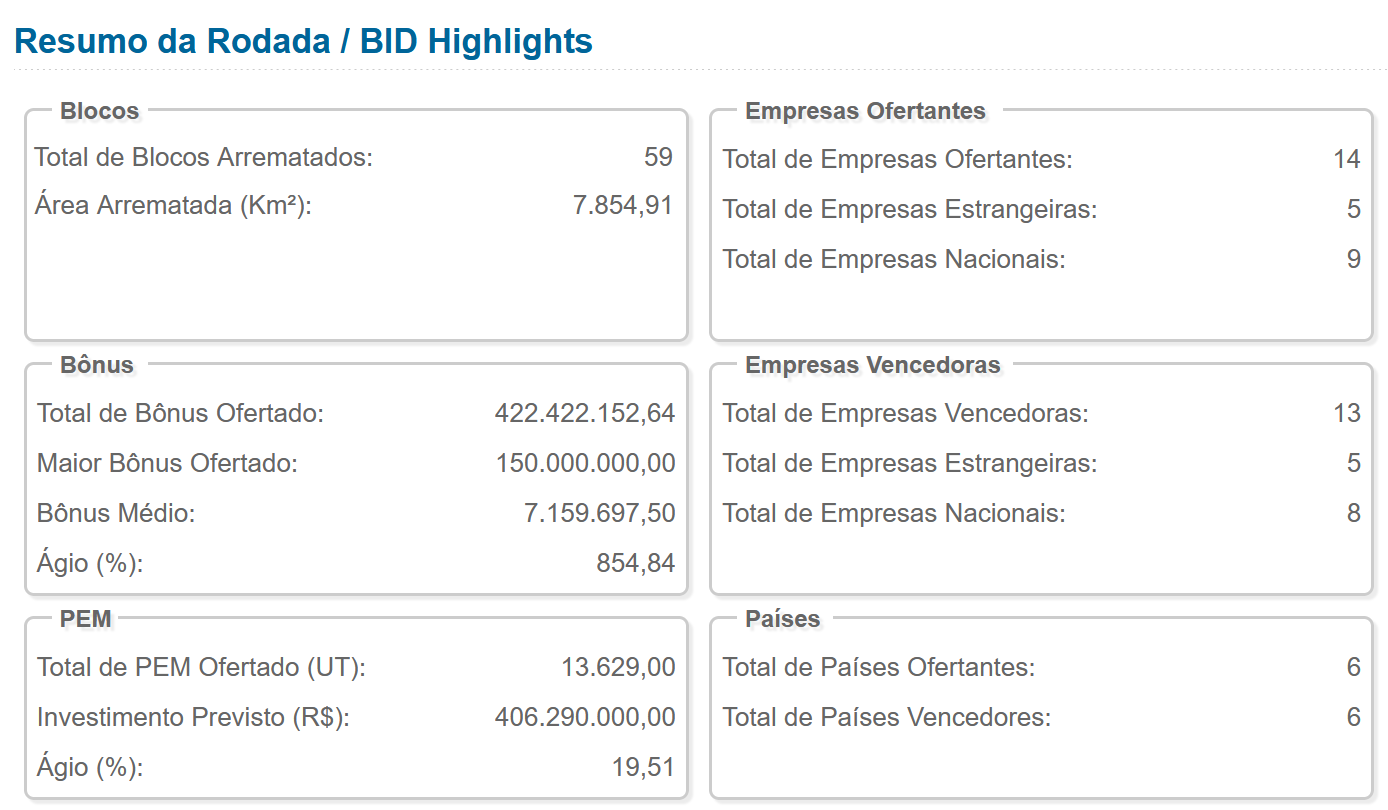The height and width of the screenshot is (810, 1388).
Task: Click the Empresas Vencedoras section title
Action: point(872,365)
